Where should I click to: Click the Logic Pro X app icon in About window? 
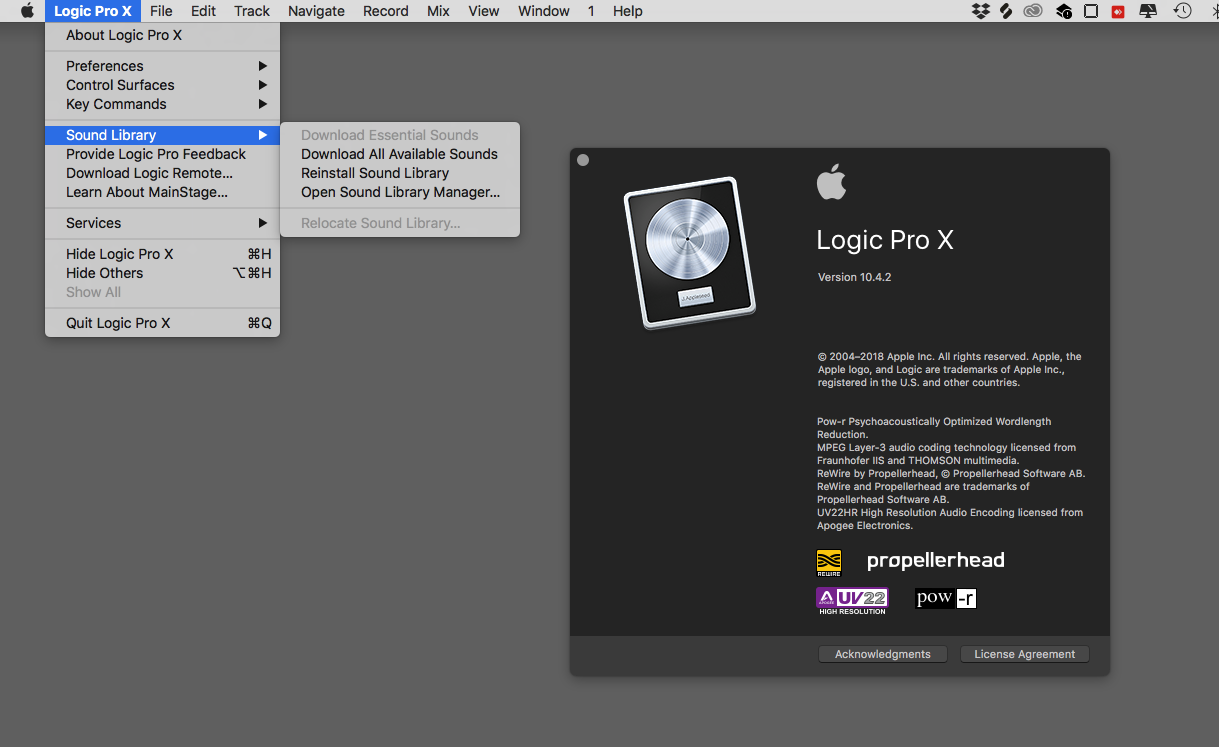click(689, 253)
